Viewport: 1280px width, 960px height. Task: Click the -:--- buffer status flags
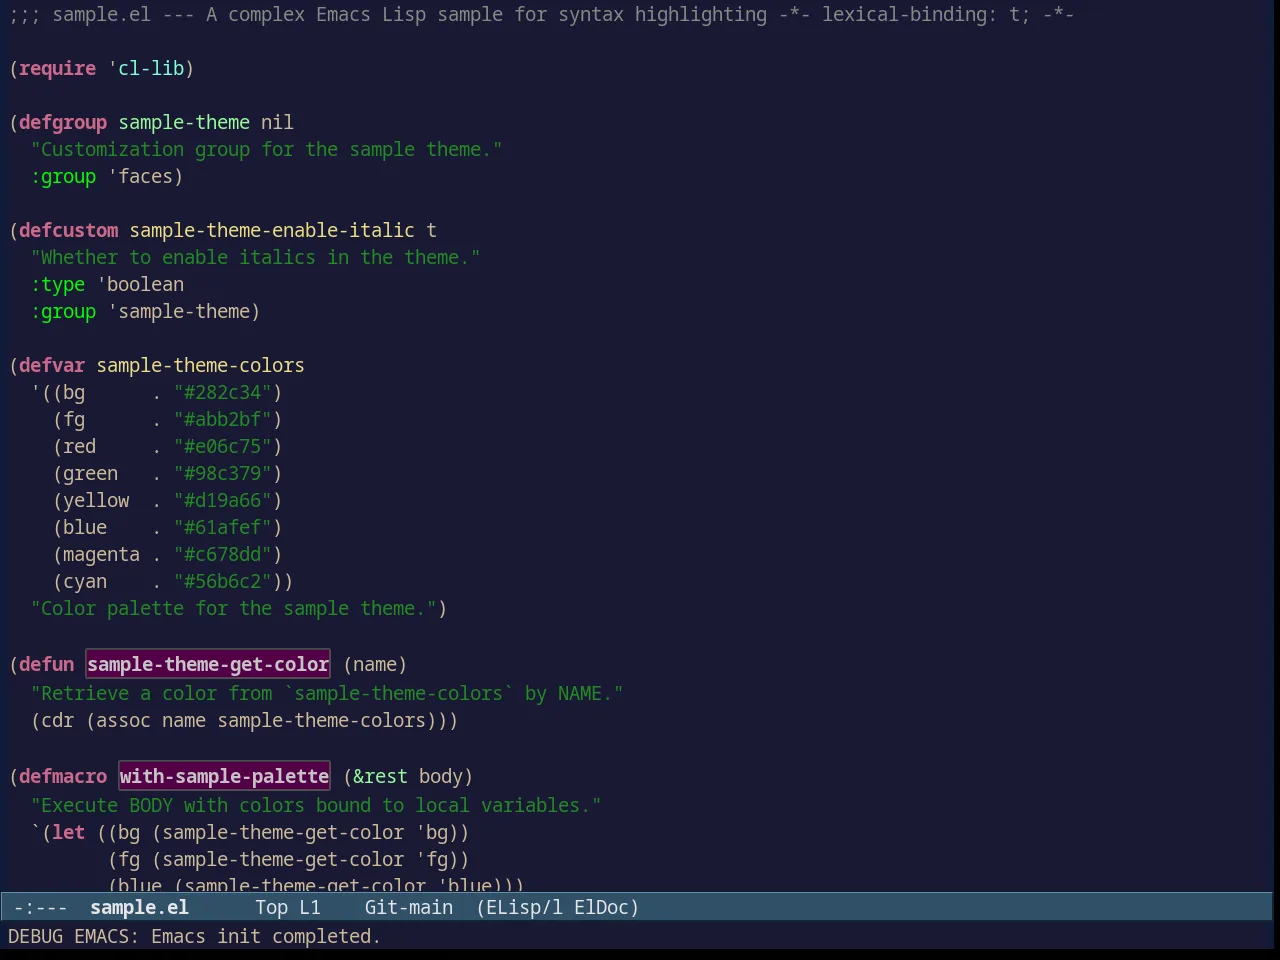40,907
